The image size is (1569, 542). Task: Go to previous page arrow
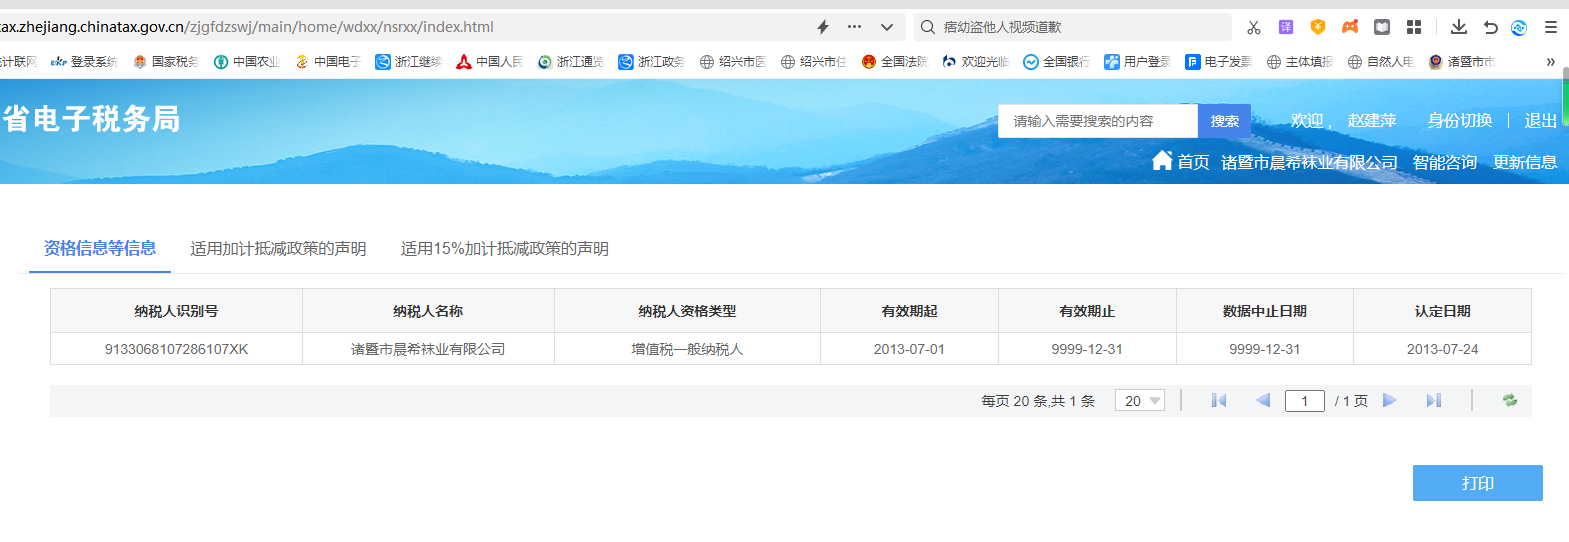tap(1263, 400)
